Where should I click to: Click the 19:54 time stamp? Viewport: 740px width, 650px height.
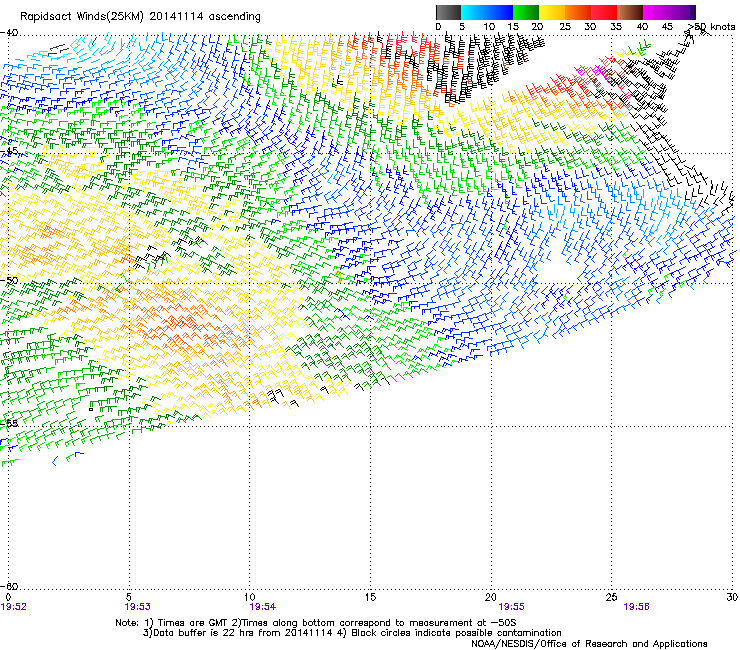pyautogui.click(x=262, y=607)
